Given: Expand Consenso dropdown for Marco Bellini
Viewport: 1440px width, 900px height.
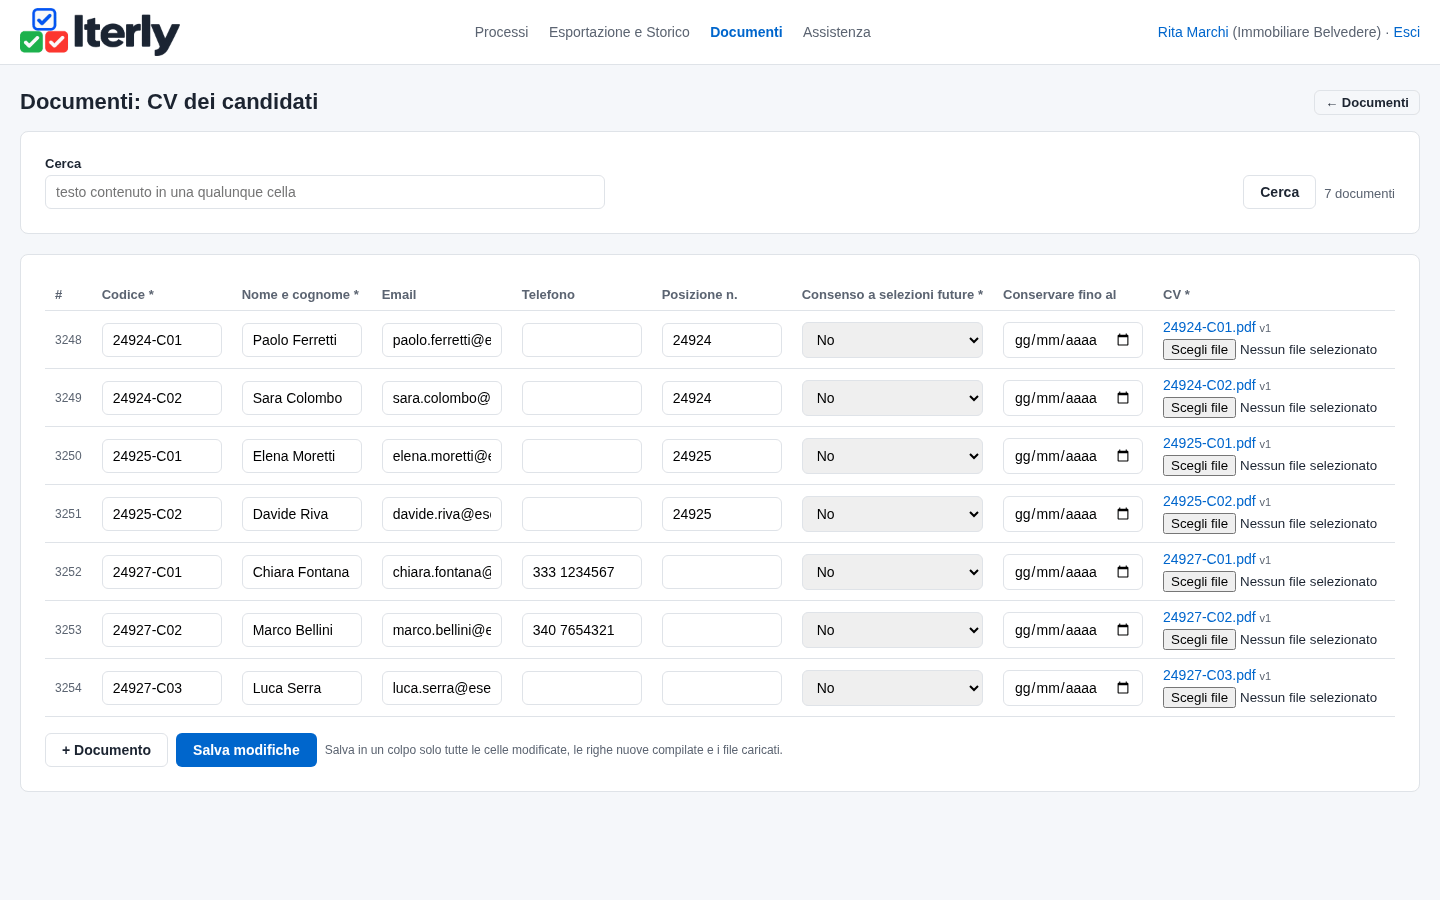Looking at the screenshot, I should pyautogui.click(x=892, y=630).
